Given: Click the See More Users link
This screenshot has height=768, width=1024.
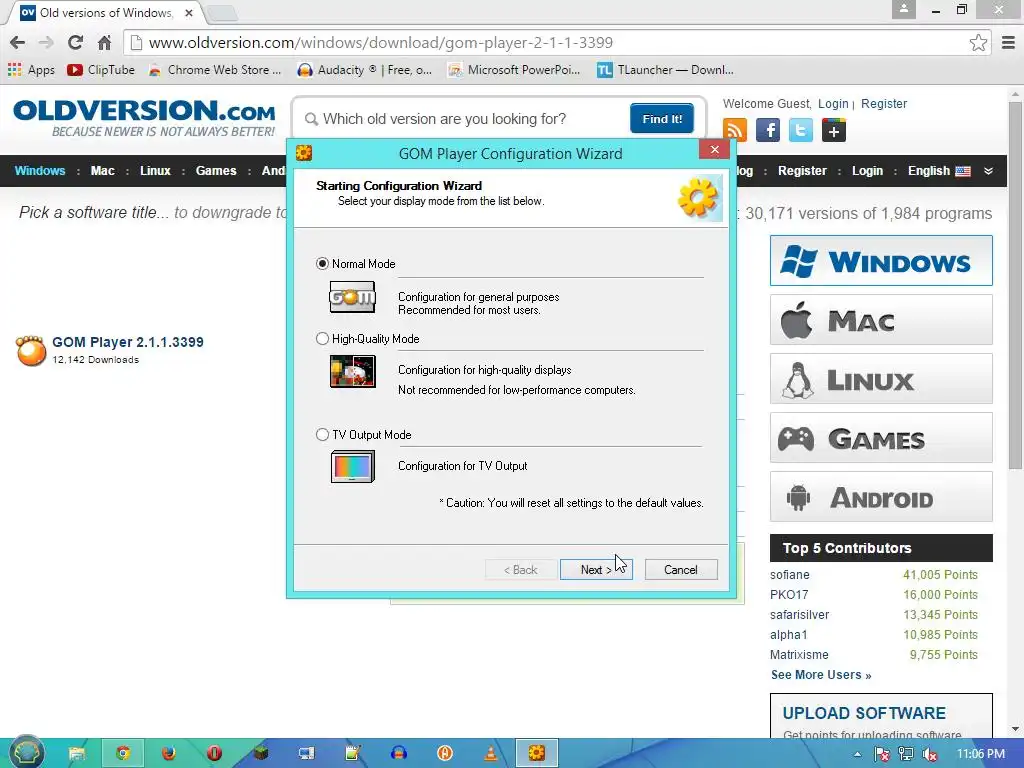Looking at the screenshot, I should 821,675.
